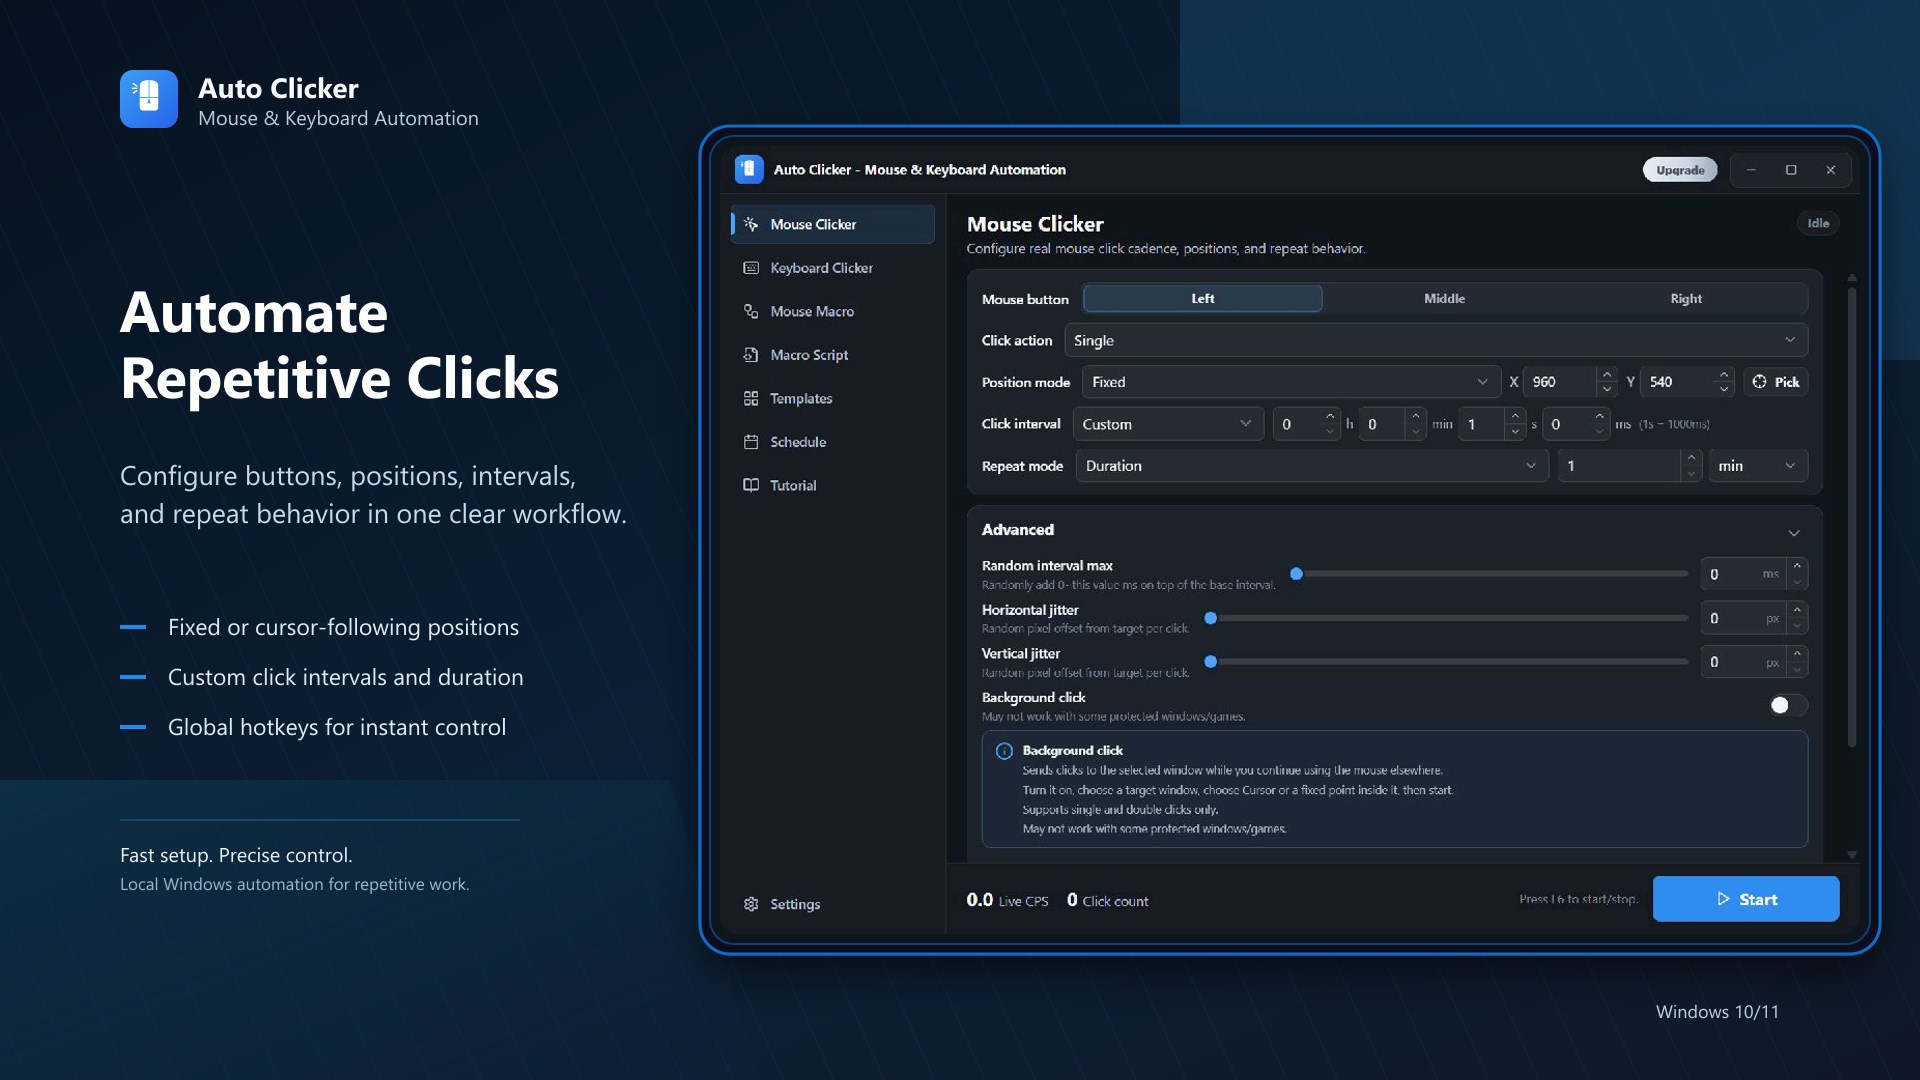
Task: Open the Schedule calendar icon
Action: point(751,442)
